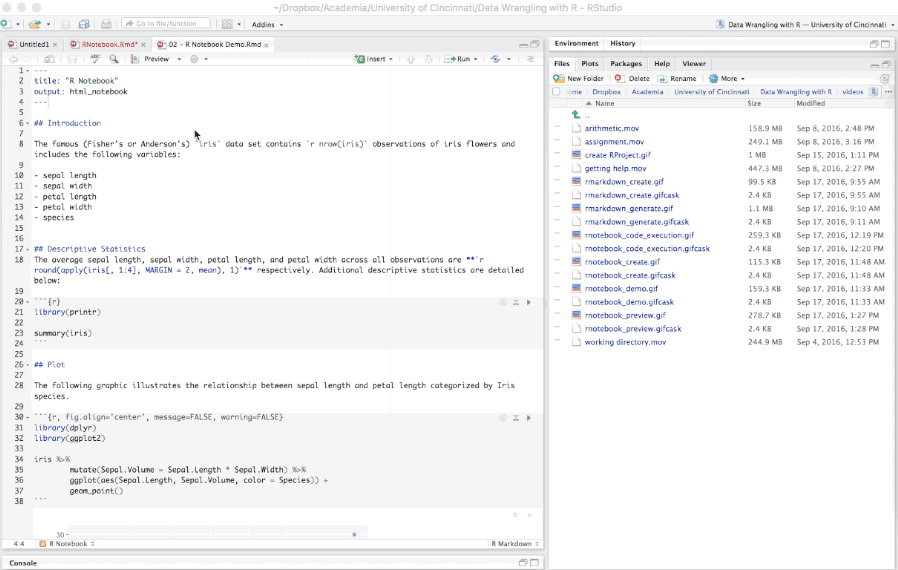Click the Preview notebook button
898x570 pixels.
150,59
